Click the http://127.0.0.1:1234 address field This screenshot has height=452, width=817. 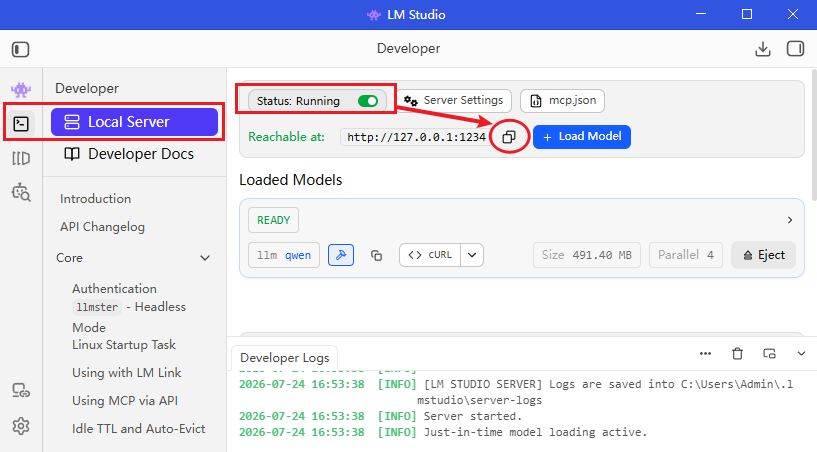click(x=416, y=137)
